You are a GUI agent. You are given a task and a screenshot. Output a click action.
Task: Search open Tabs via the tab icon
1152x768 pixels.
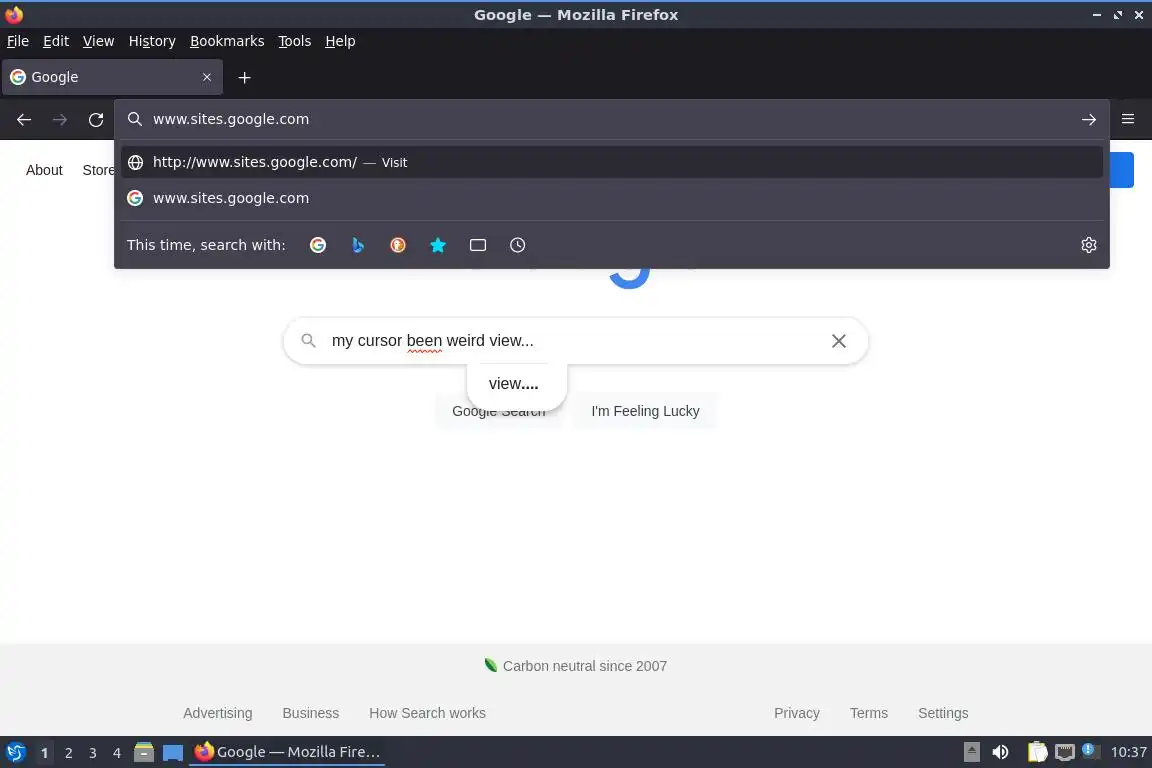pos(478,245)
